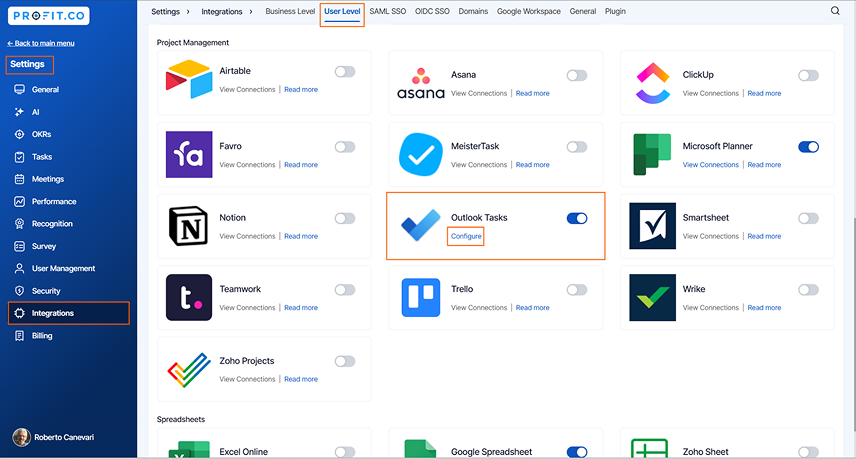
Task: Enable the Zoho Projects toggle
Action: pyautogui.click(x=345, y=361)
